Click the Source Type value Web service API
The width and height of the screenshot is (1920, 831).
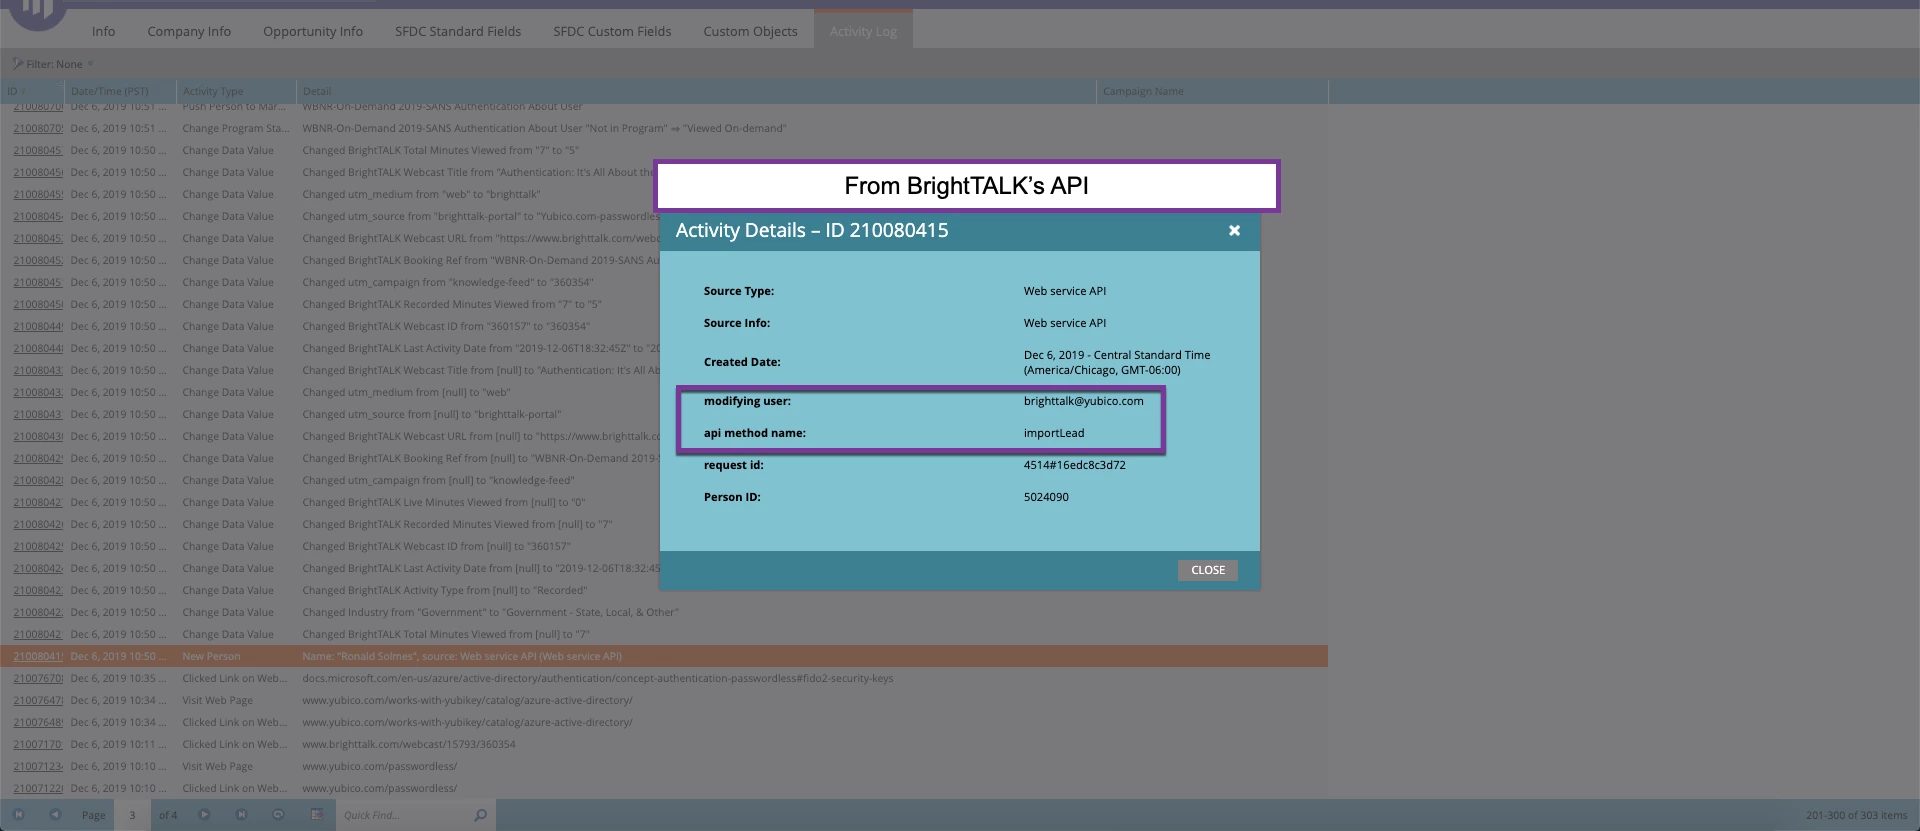[x=1065, y=291]
